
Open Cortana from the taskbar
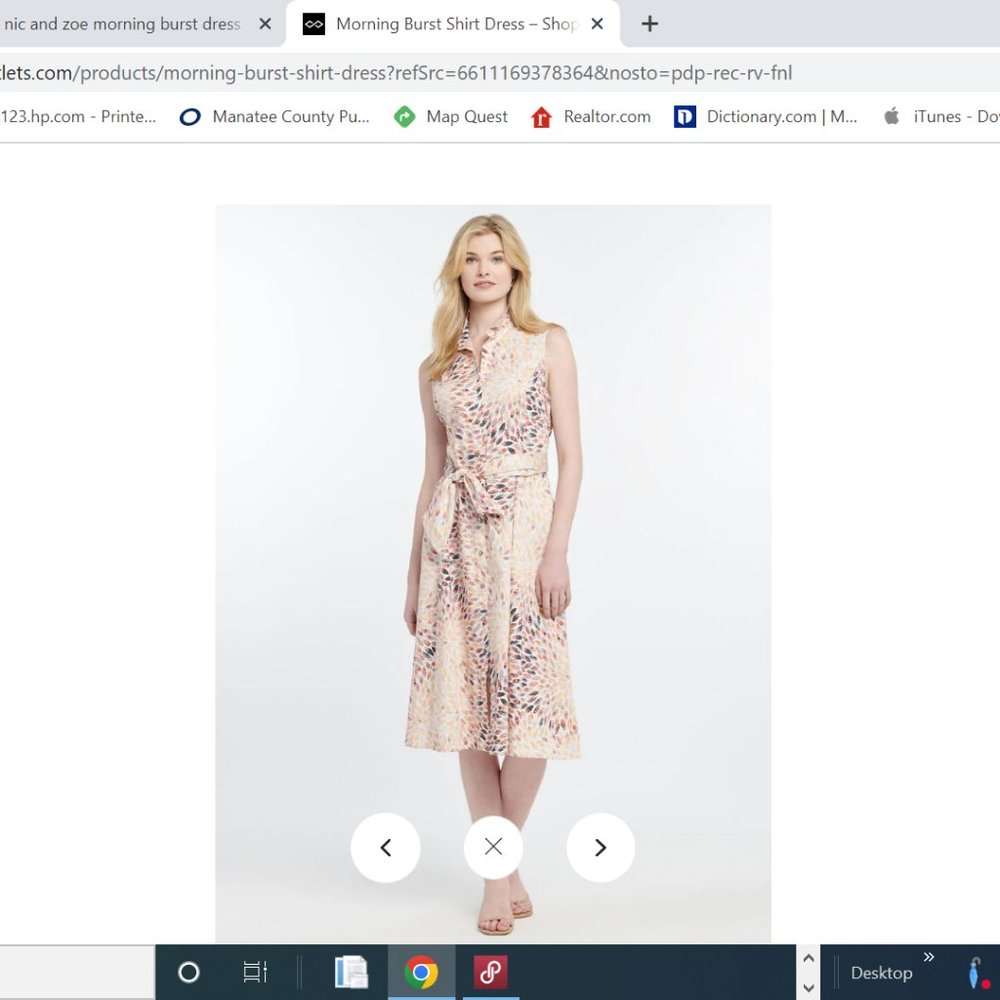(188, 972)
